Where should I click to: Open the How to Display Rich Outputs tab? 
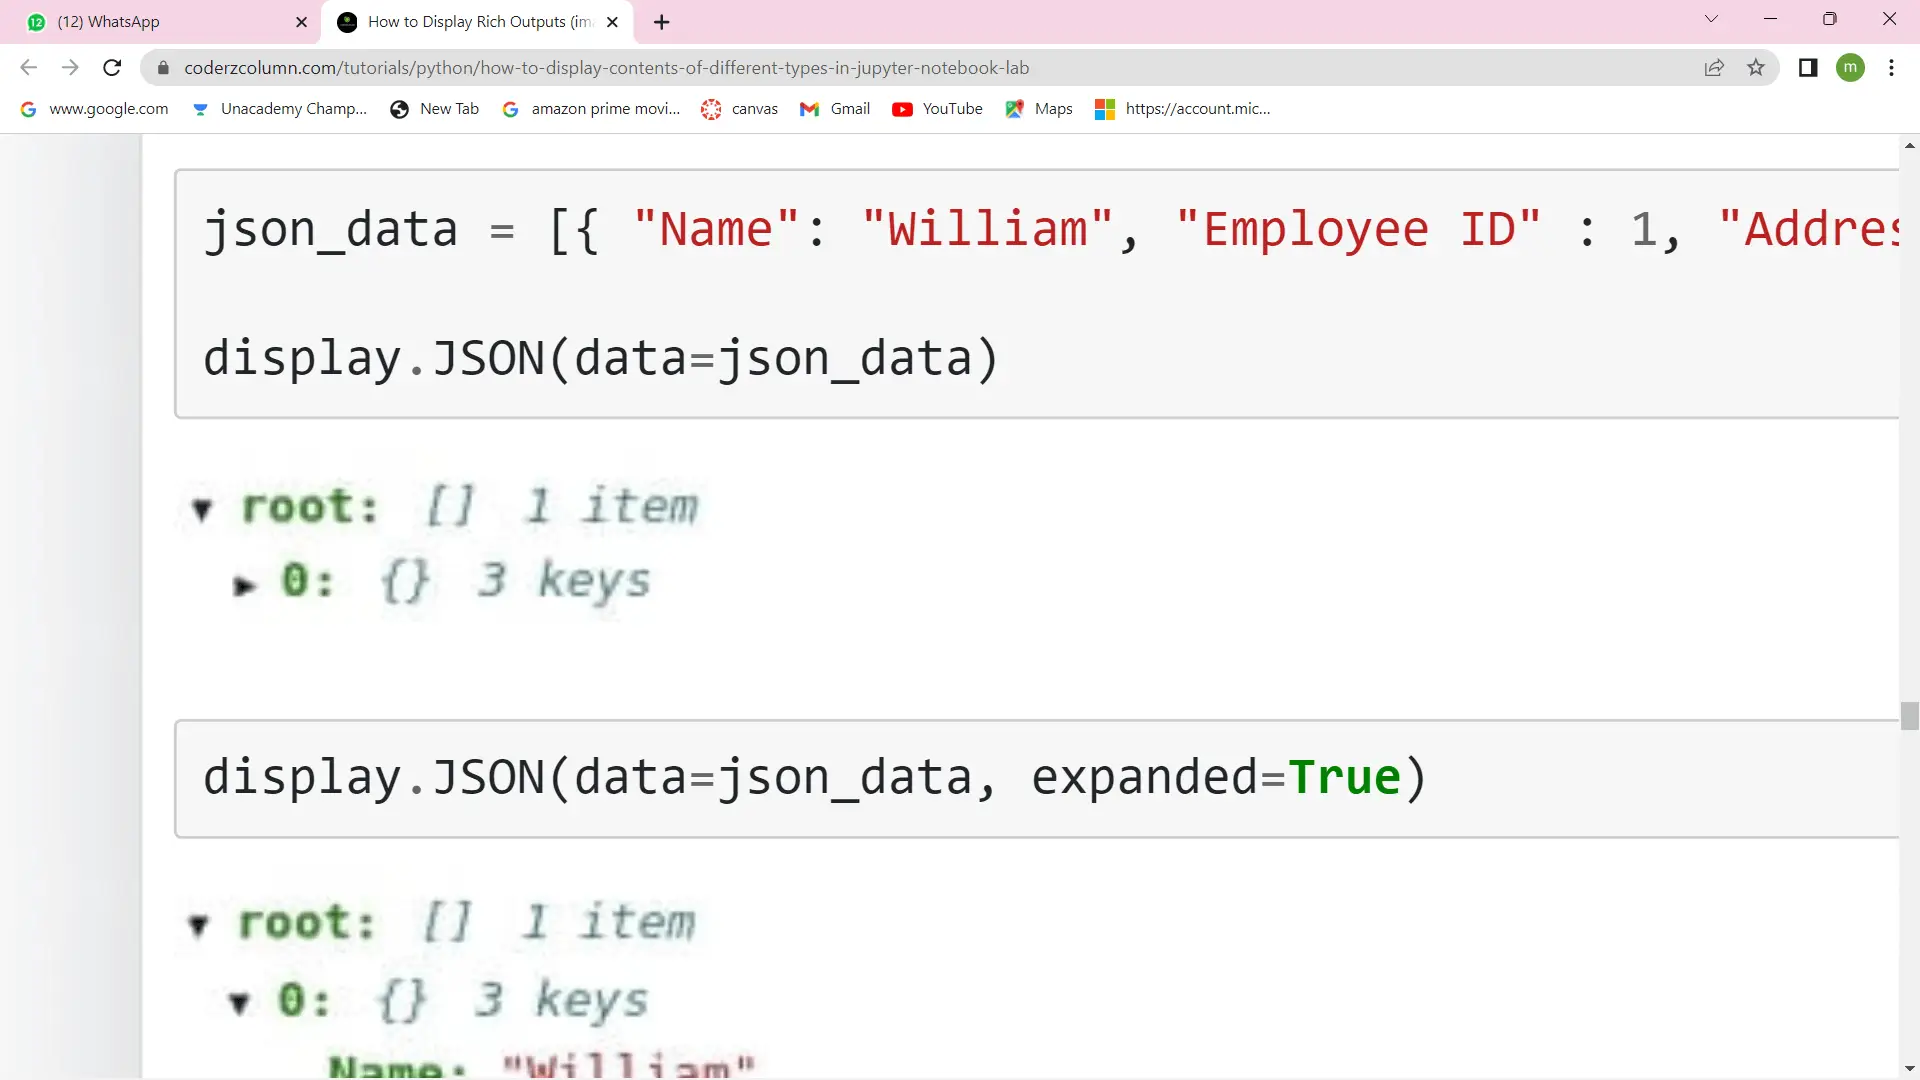coord(481,21)
